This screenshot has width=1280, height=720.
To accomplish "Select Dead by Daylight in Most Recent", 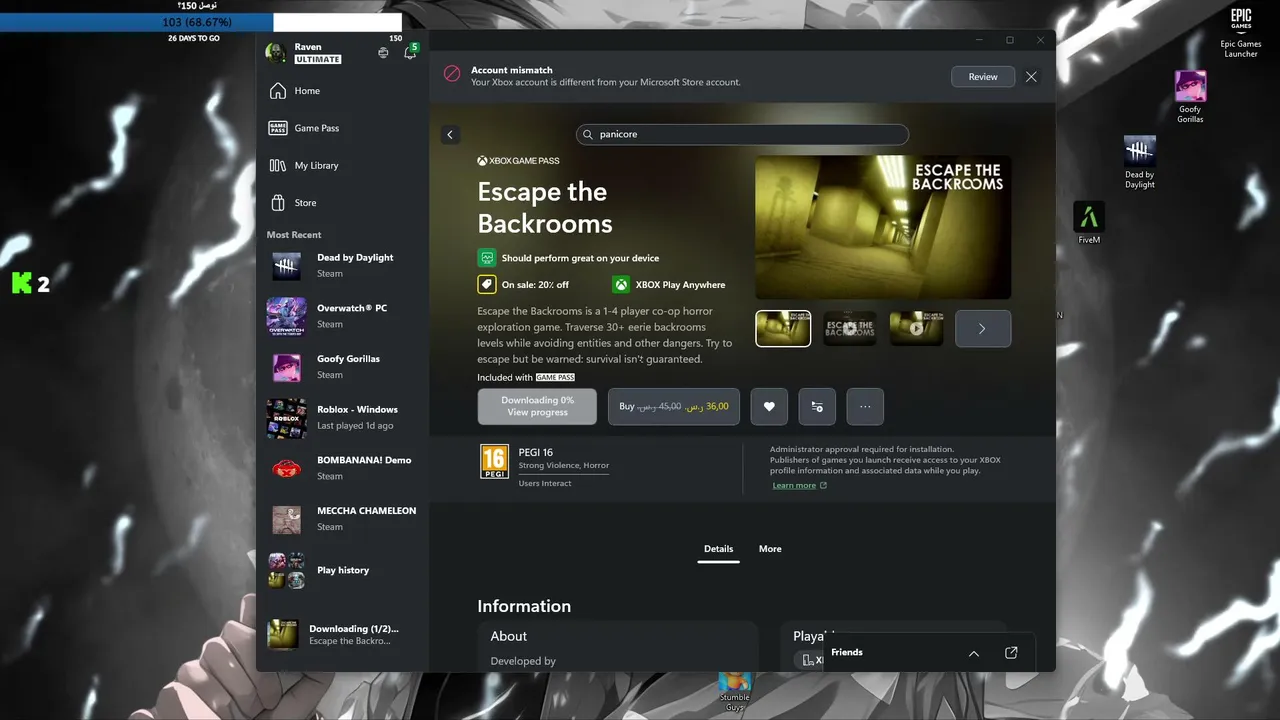I will point(342,265).
